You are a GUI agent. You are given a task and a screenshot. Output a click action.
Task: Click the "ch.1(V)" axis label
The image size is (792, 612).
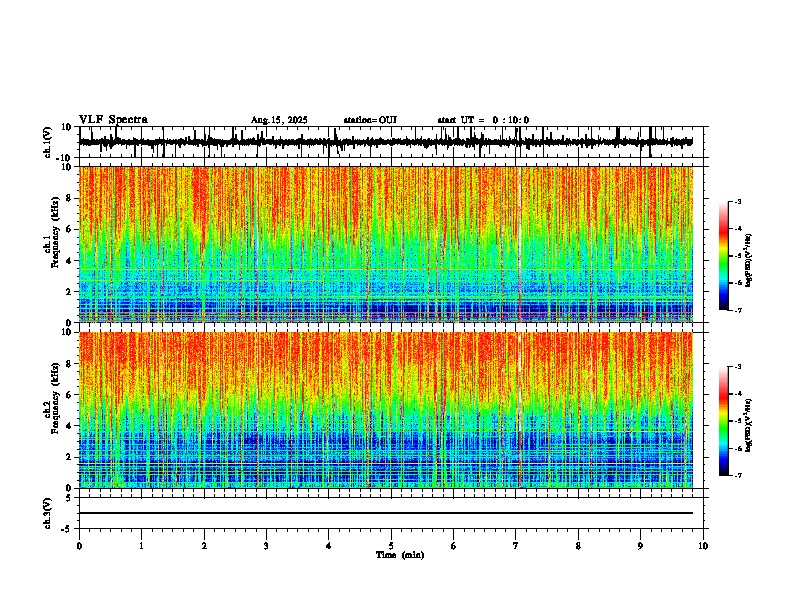click(x=48, y=142)
